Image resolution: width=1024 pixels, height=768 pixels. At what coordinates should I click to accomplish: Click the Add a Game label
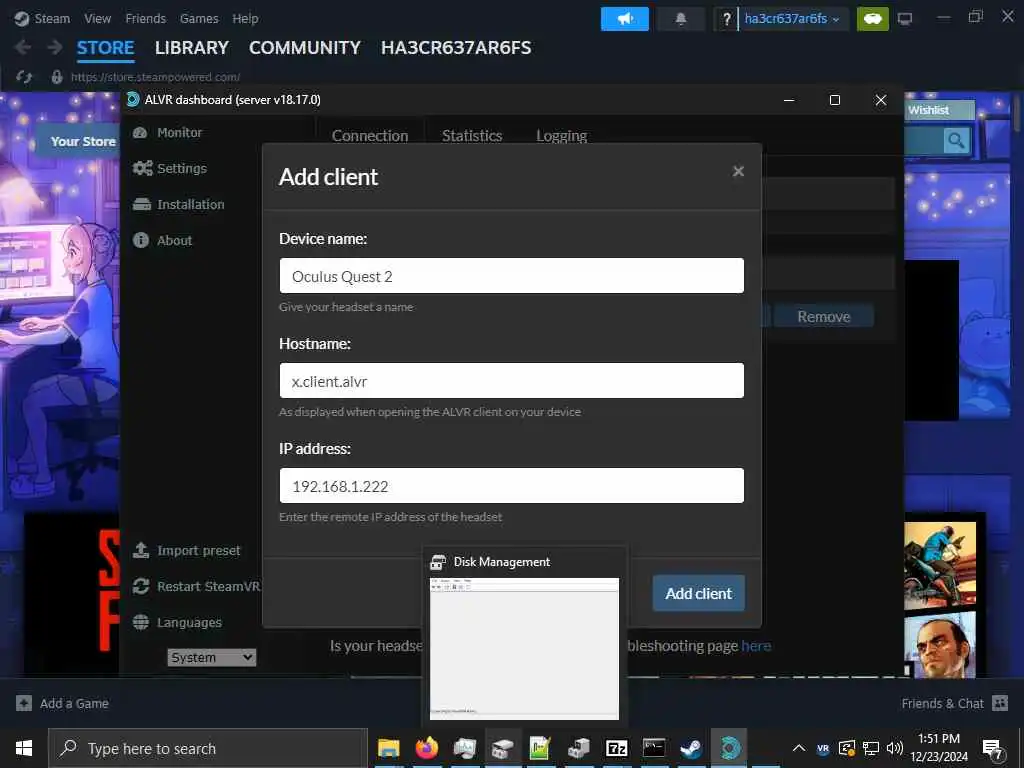click(74, 703)
